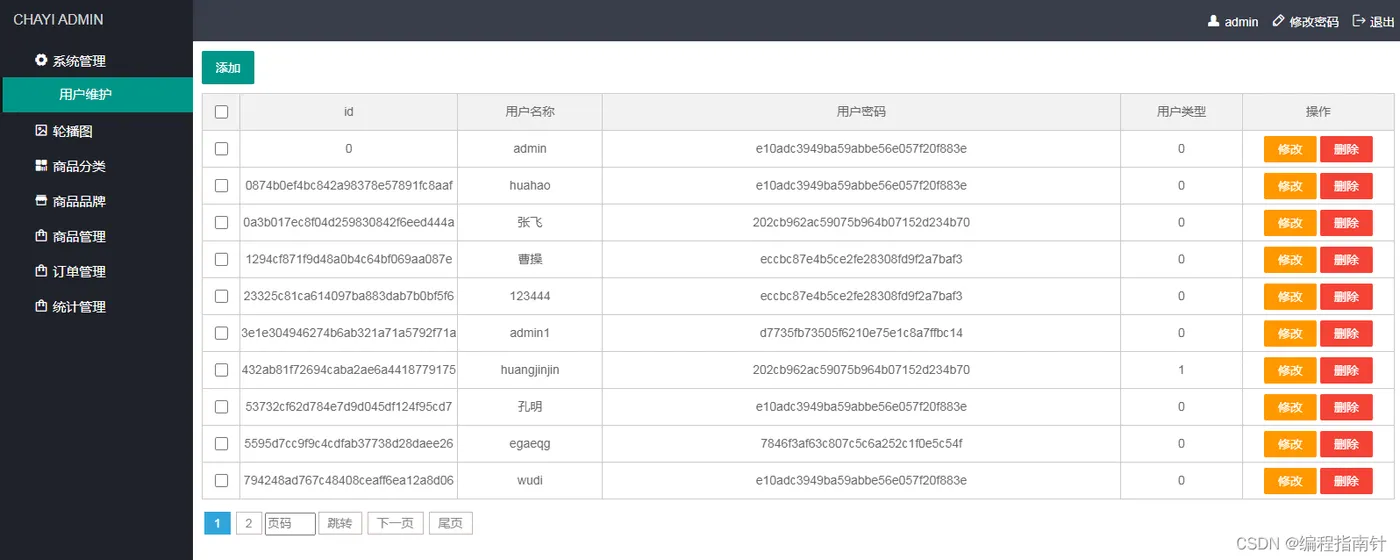This screenshot has width=1400, height=560.
Task: Go to page 2 in pagination
Action: click(x=249, y=523)
